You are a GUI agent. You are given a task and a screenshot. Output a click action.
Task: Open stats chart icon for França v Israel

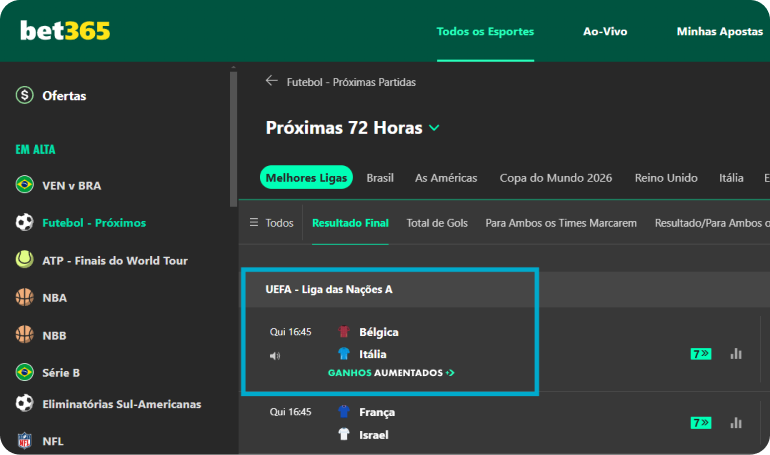[736, 423]
